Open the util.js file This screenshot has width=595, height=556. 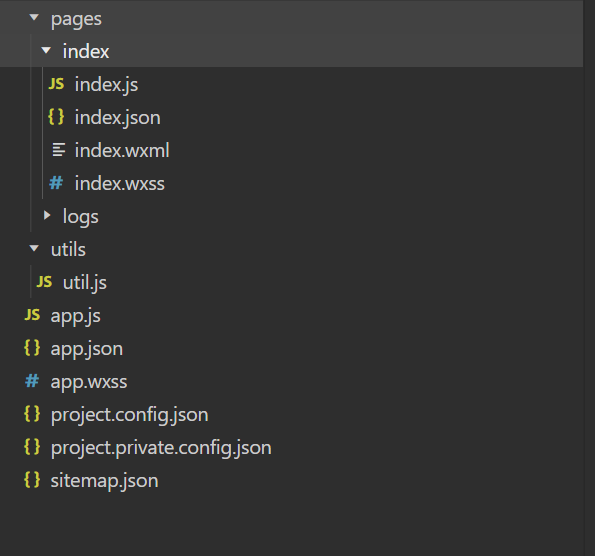(x=85, y=283)
